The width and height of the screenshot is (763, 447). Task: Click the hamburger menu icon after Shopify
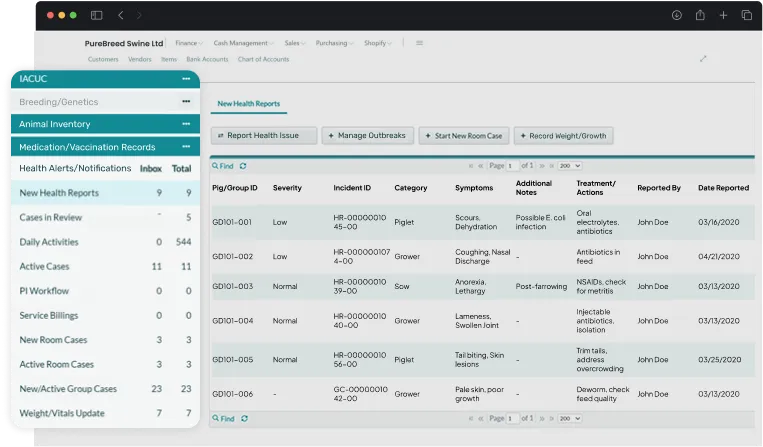[419, 43]
